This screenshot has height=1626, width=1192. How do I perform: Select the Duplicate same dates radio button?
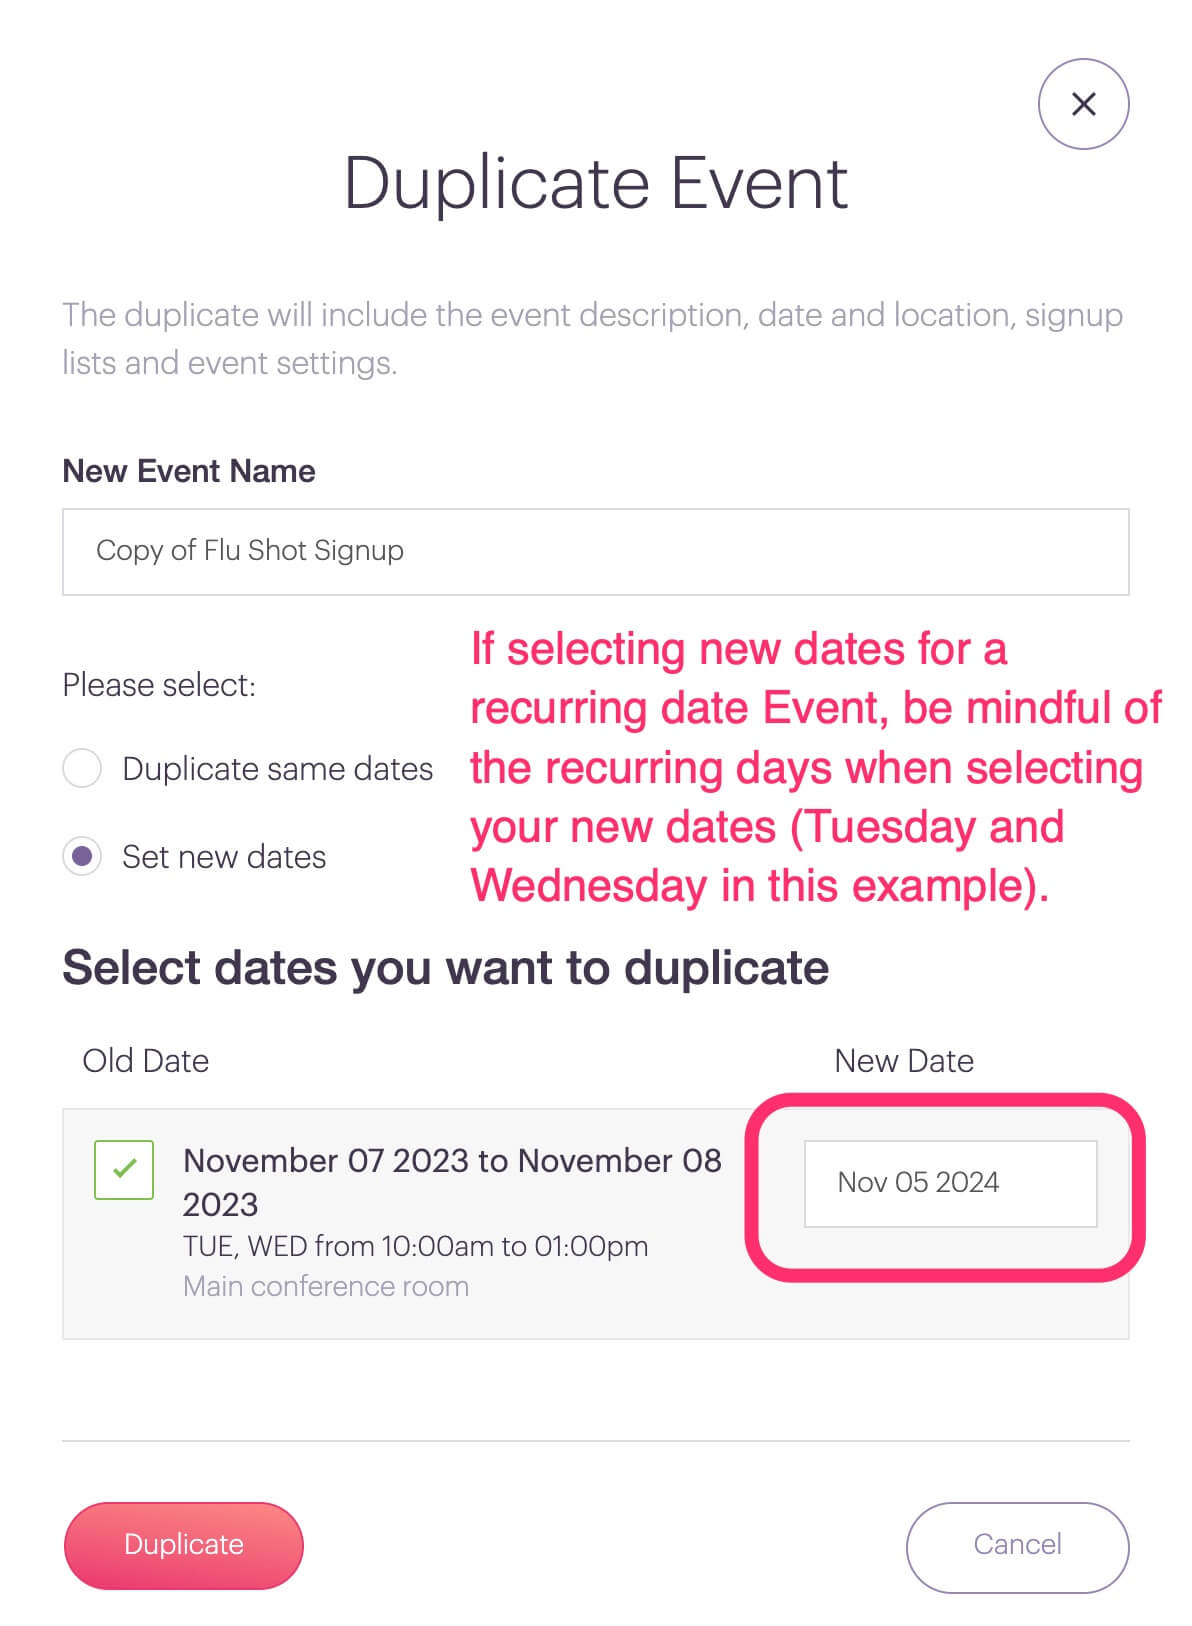pyautogui.click(x=82, y=769)
